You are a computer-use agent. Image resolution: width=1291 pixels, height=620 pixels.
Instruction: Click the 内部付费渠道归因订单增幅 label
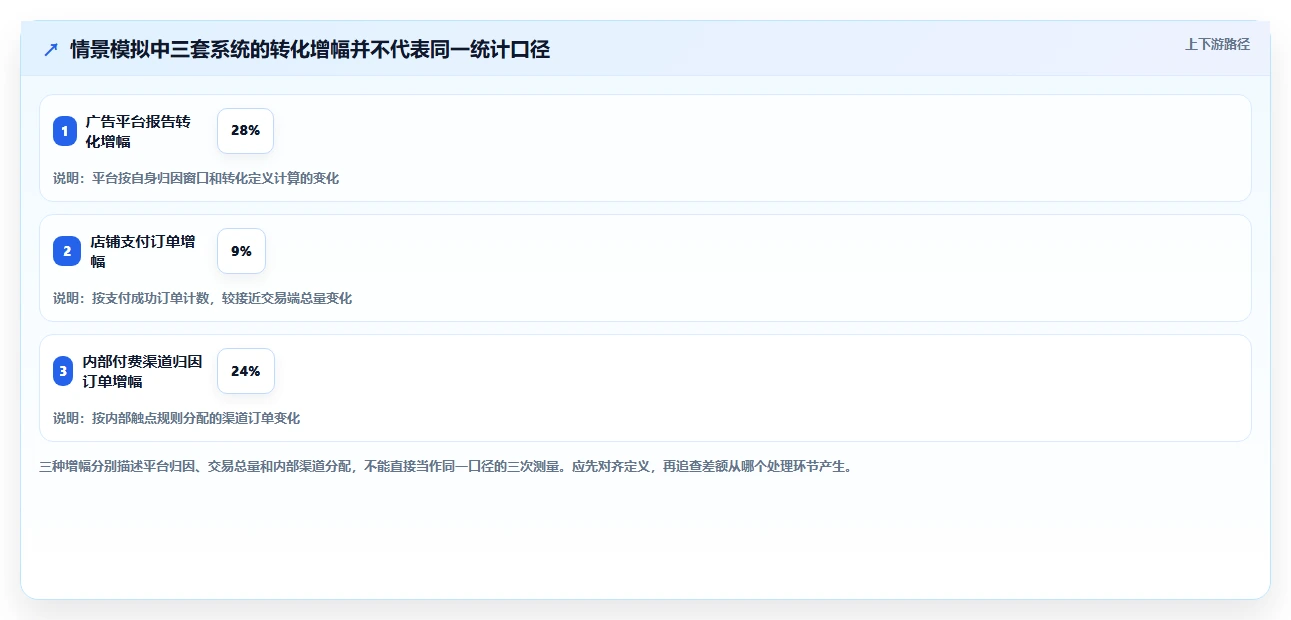(x=142, y=371)
